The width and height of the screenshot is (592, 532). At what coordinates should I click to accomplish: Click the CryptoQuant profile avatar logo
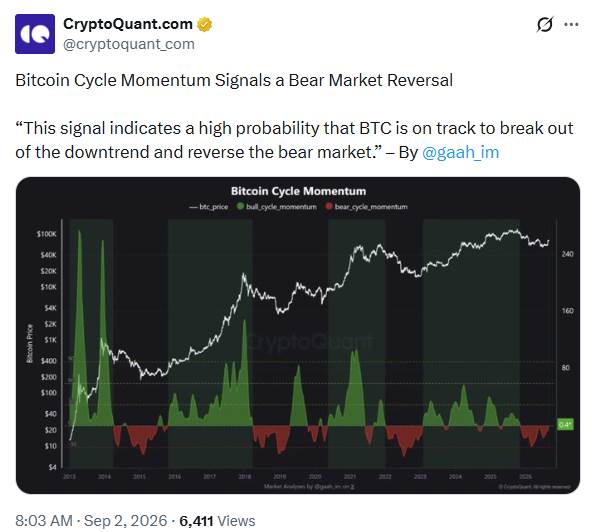pos(35,34)
